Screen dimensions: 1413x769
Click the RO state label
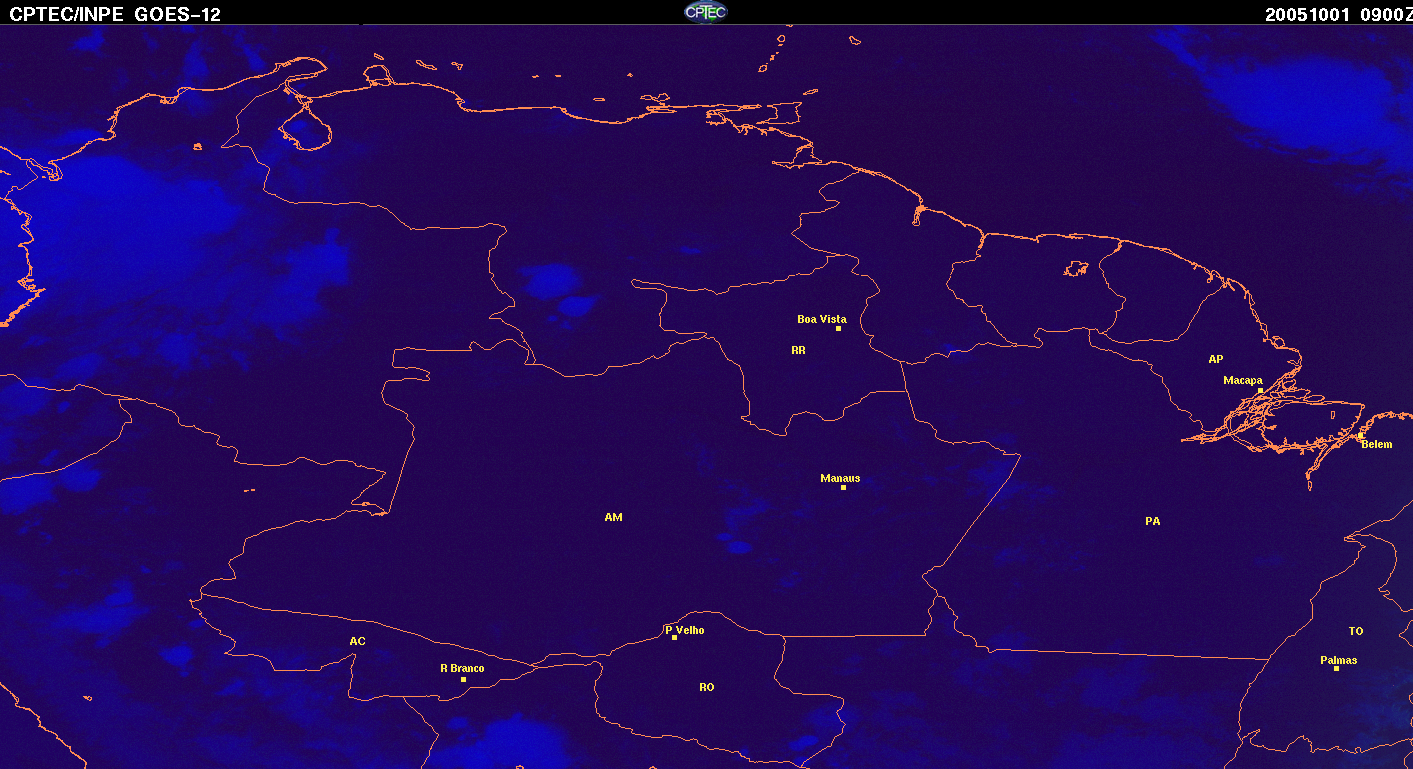tap(707, 687)
